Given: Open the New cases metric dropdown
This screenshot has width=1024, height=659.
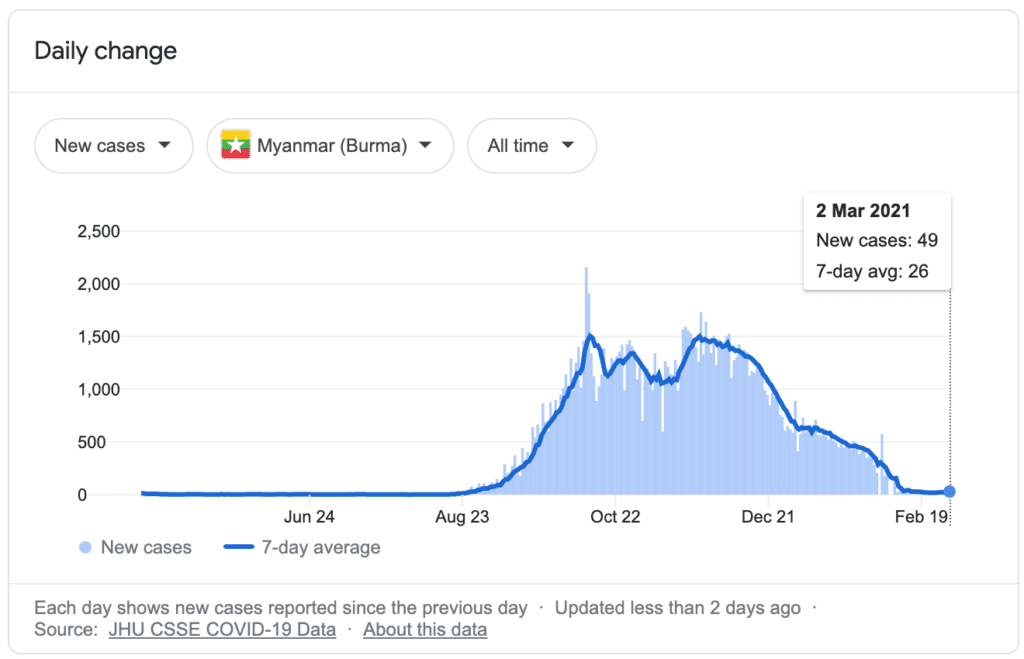Looking at the screenshot, I should [x=113, y=146].
